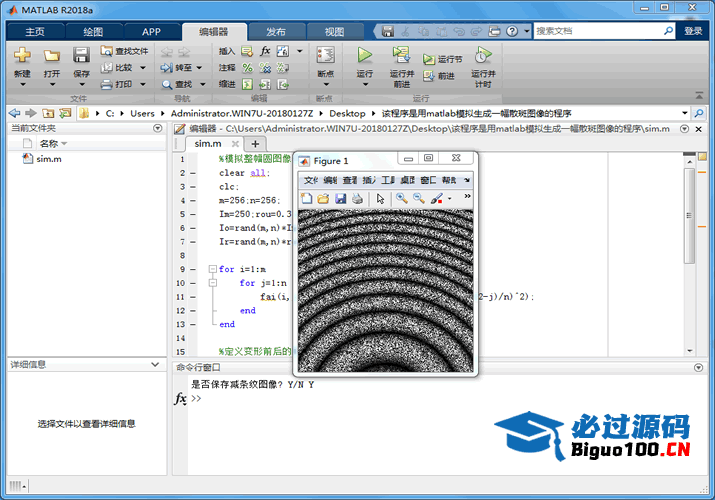The height and width of the screenshot is (500, 715).
Task: Open a file with the folder icon
Action: (x=52, y=55)
